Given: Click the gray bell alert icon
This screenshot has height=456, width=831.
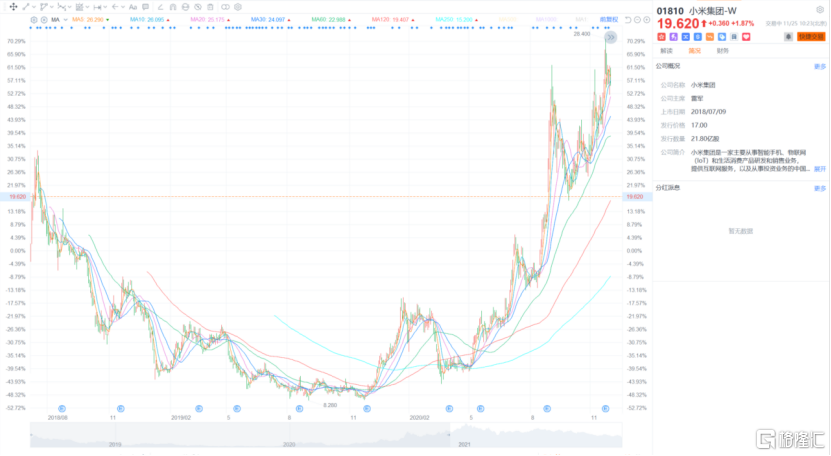Looking at the screenshot, I should click(789, 37).
